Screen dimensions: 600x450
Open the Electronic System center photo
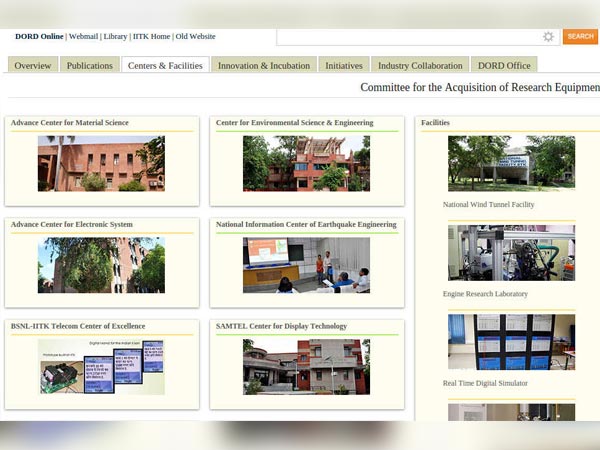(101, 265)
